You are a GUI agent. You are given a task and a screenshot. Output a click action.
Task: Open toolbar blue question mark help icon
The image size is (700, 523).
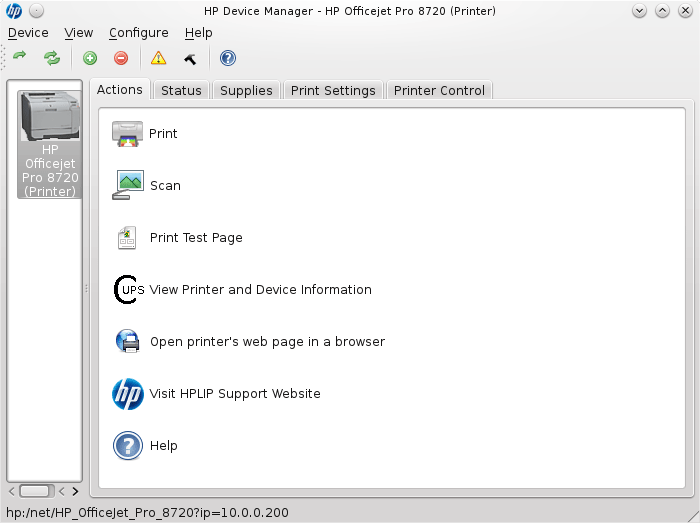(228, 58)
